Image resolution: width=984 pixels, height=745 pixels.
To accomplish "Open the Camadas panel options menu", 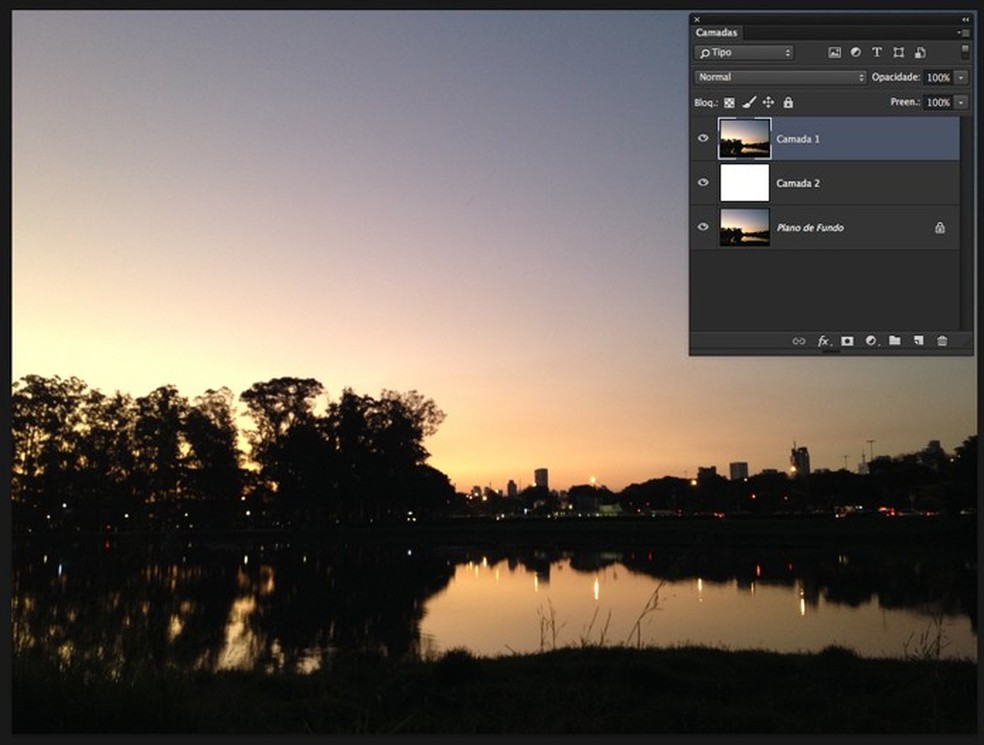I will pyautogui.click(x=964, y=33).
